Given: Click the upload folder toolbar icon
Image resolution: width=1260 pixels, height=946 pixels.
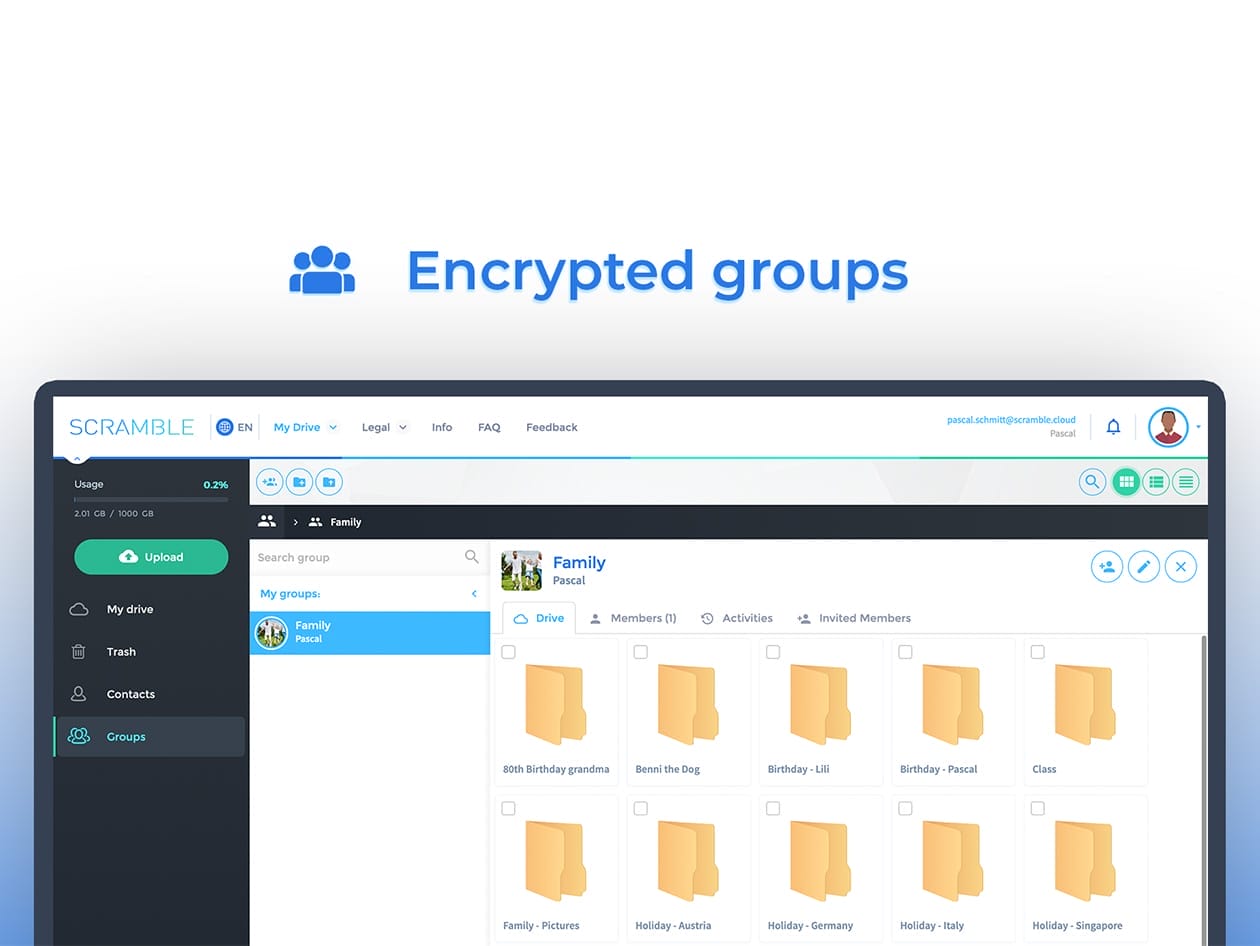Looking at the screenshot, I should point(329,482).
